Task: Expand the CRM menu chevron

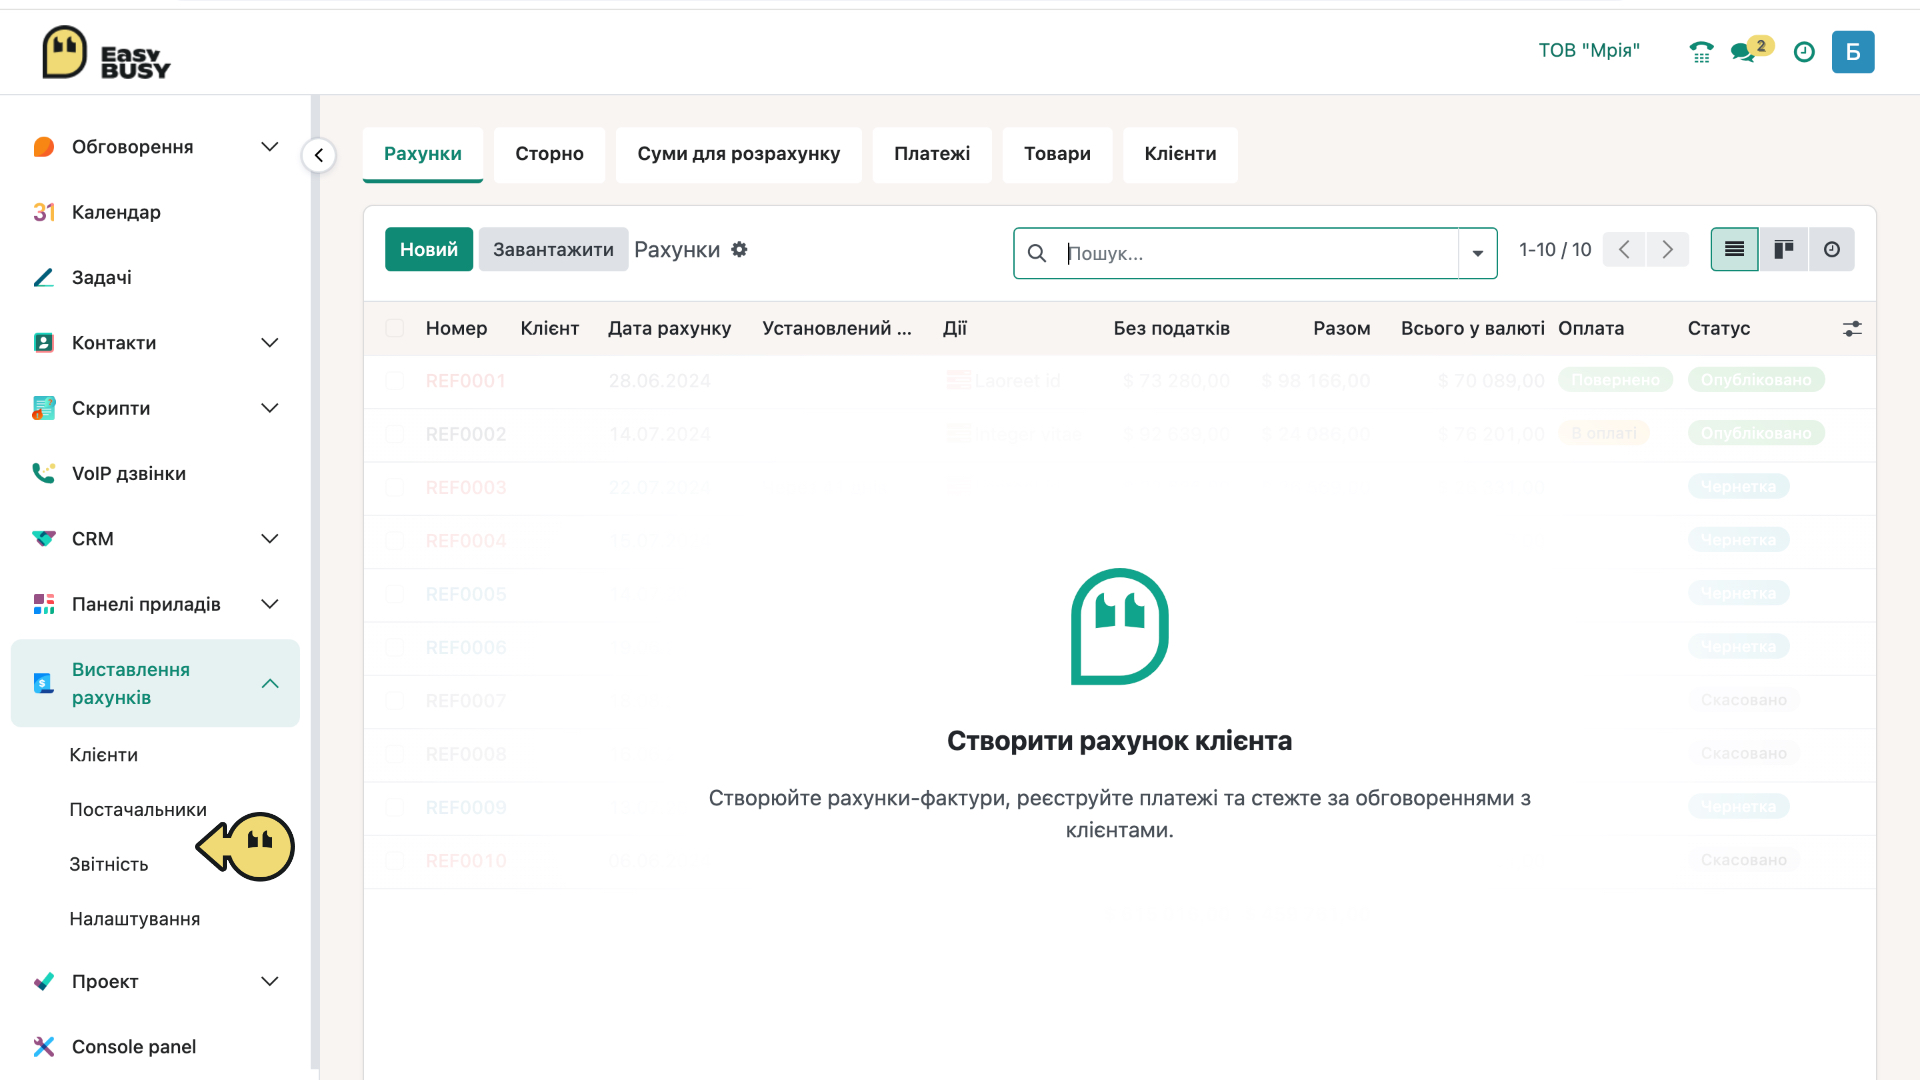Action: pos(269,539)
